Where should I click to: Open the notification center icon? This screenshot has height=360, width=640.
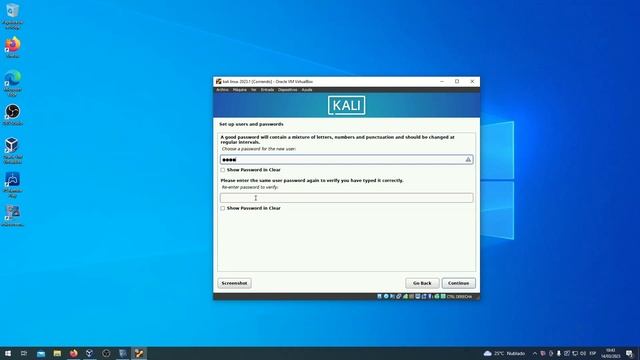tap(629, 353)
